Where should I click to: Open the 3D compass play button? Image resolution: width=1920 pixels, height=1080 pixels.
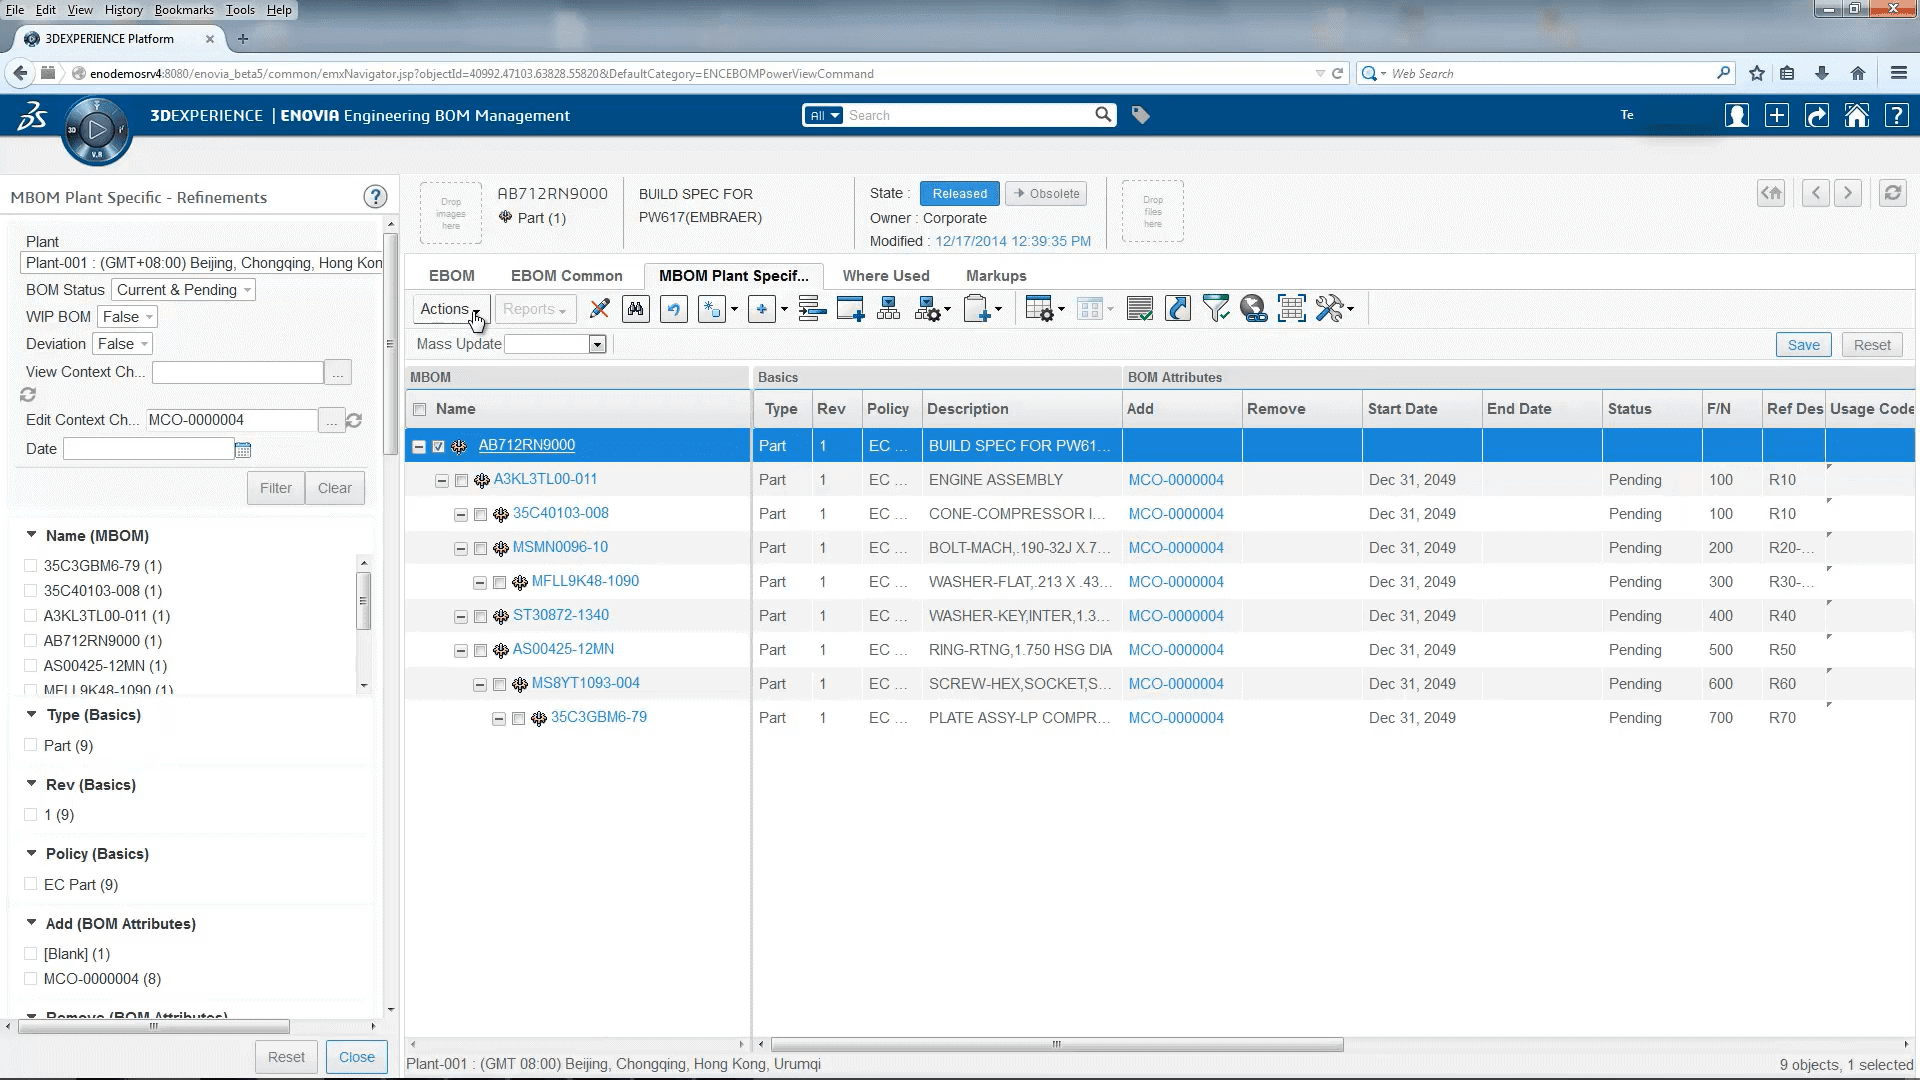97,130
